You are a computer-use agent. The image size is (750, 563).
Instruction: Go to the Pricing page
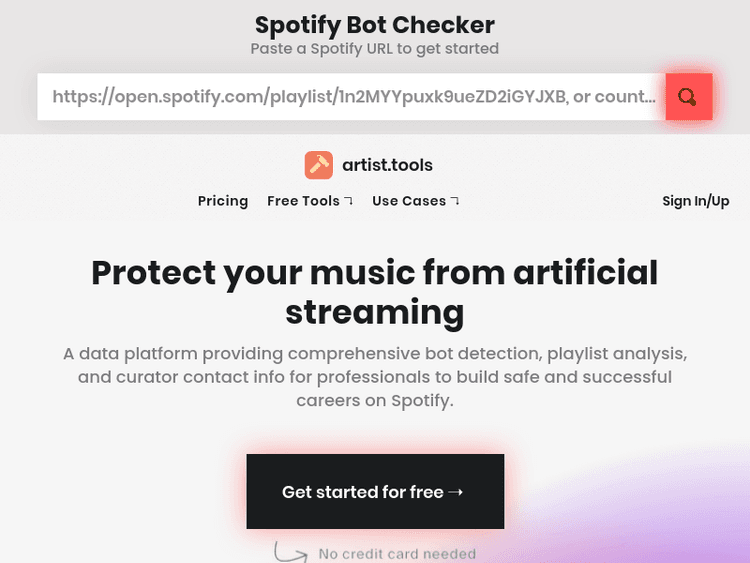click(223, 201)
